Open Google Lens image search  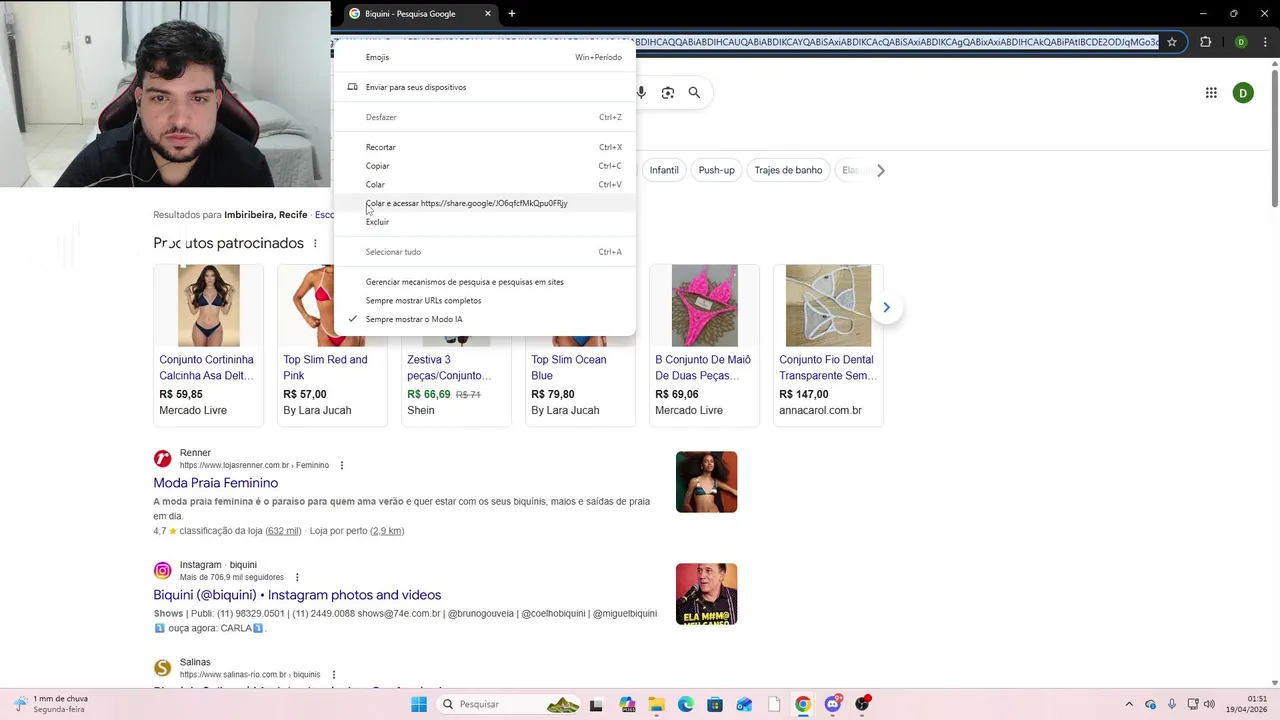point(668,92)
